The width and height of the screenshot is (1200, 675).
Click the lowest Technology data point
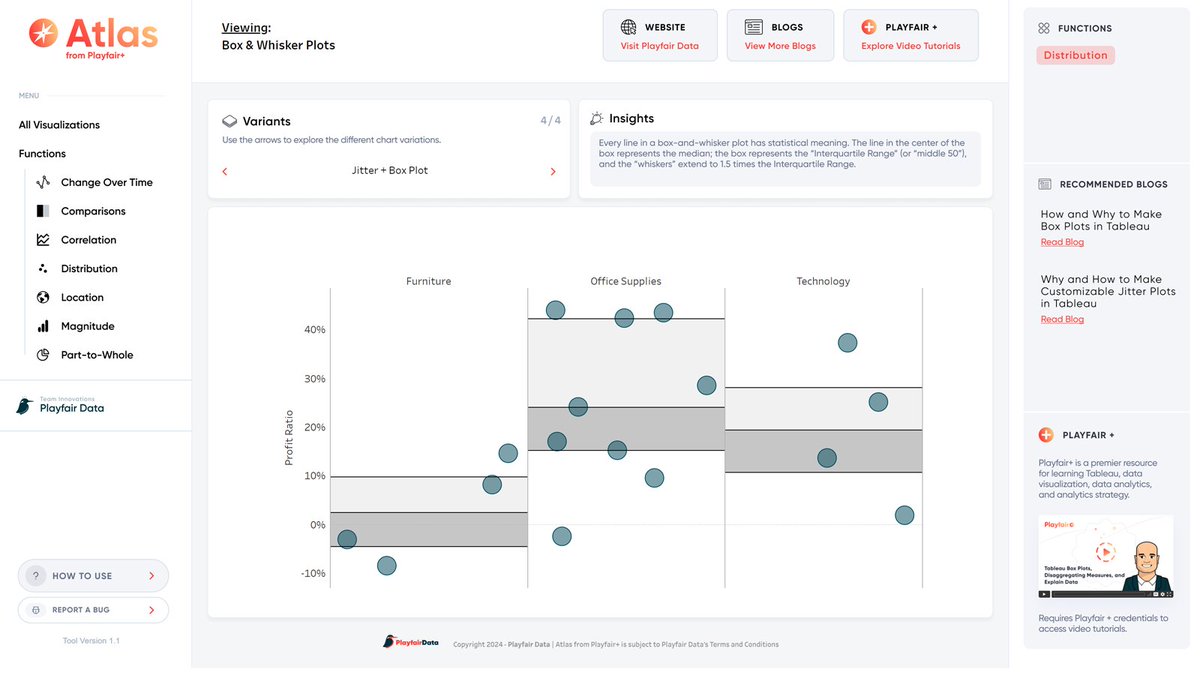pos(904,515)
